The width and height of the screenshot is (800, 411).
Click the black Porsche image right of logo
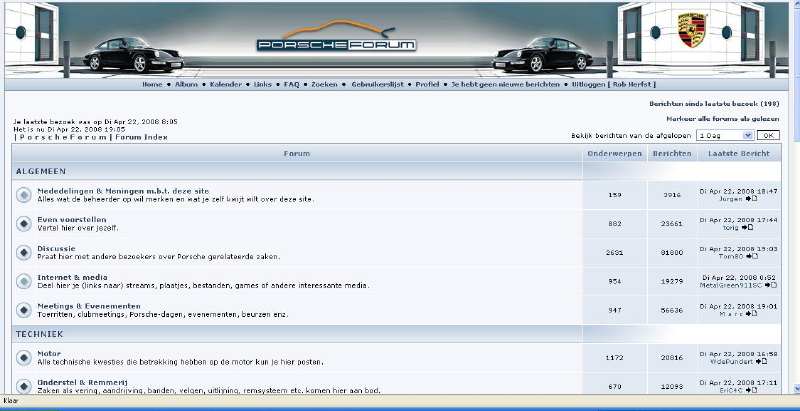coord(542,54)
